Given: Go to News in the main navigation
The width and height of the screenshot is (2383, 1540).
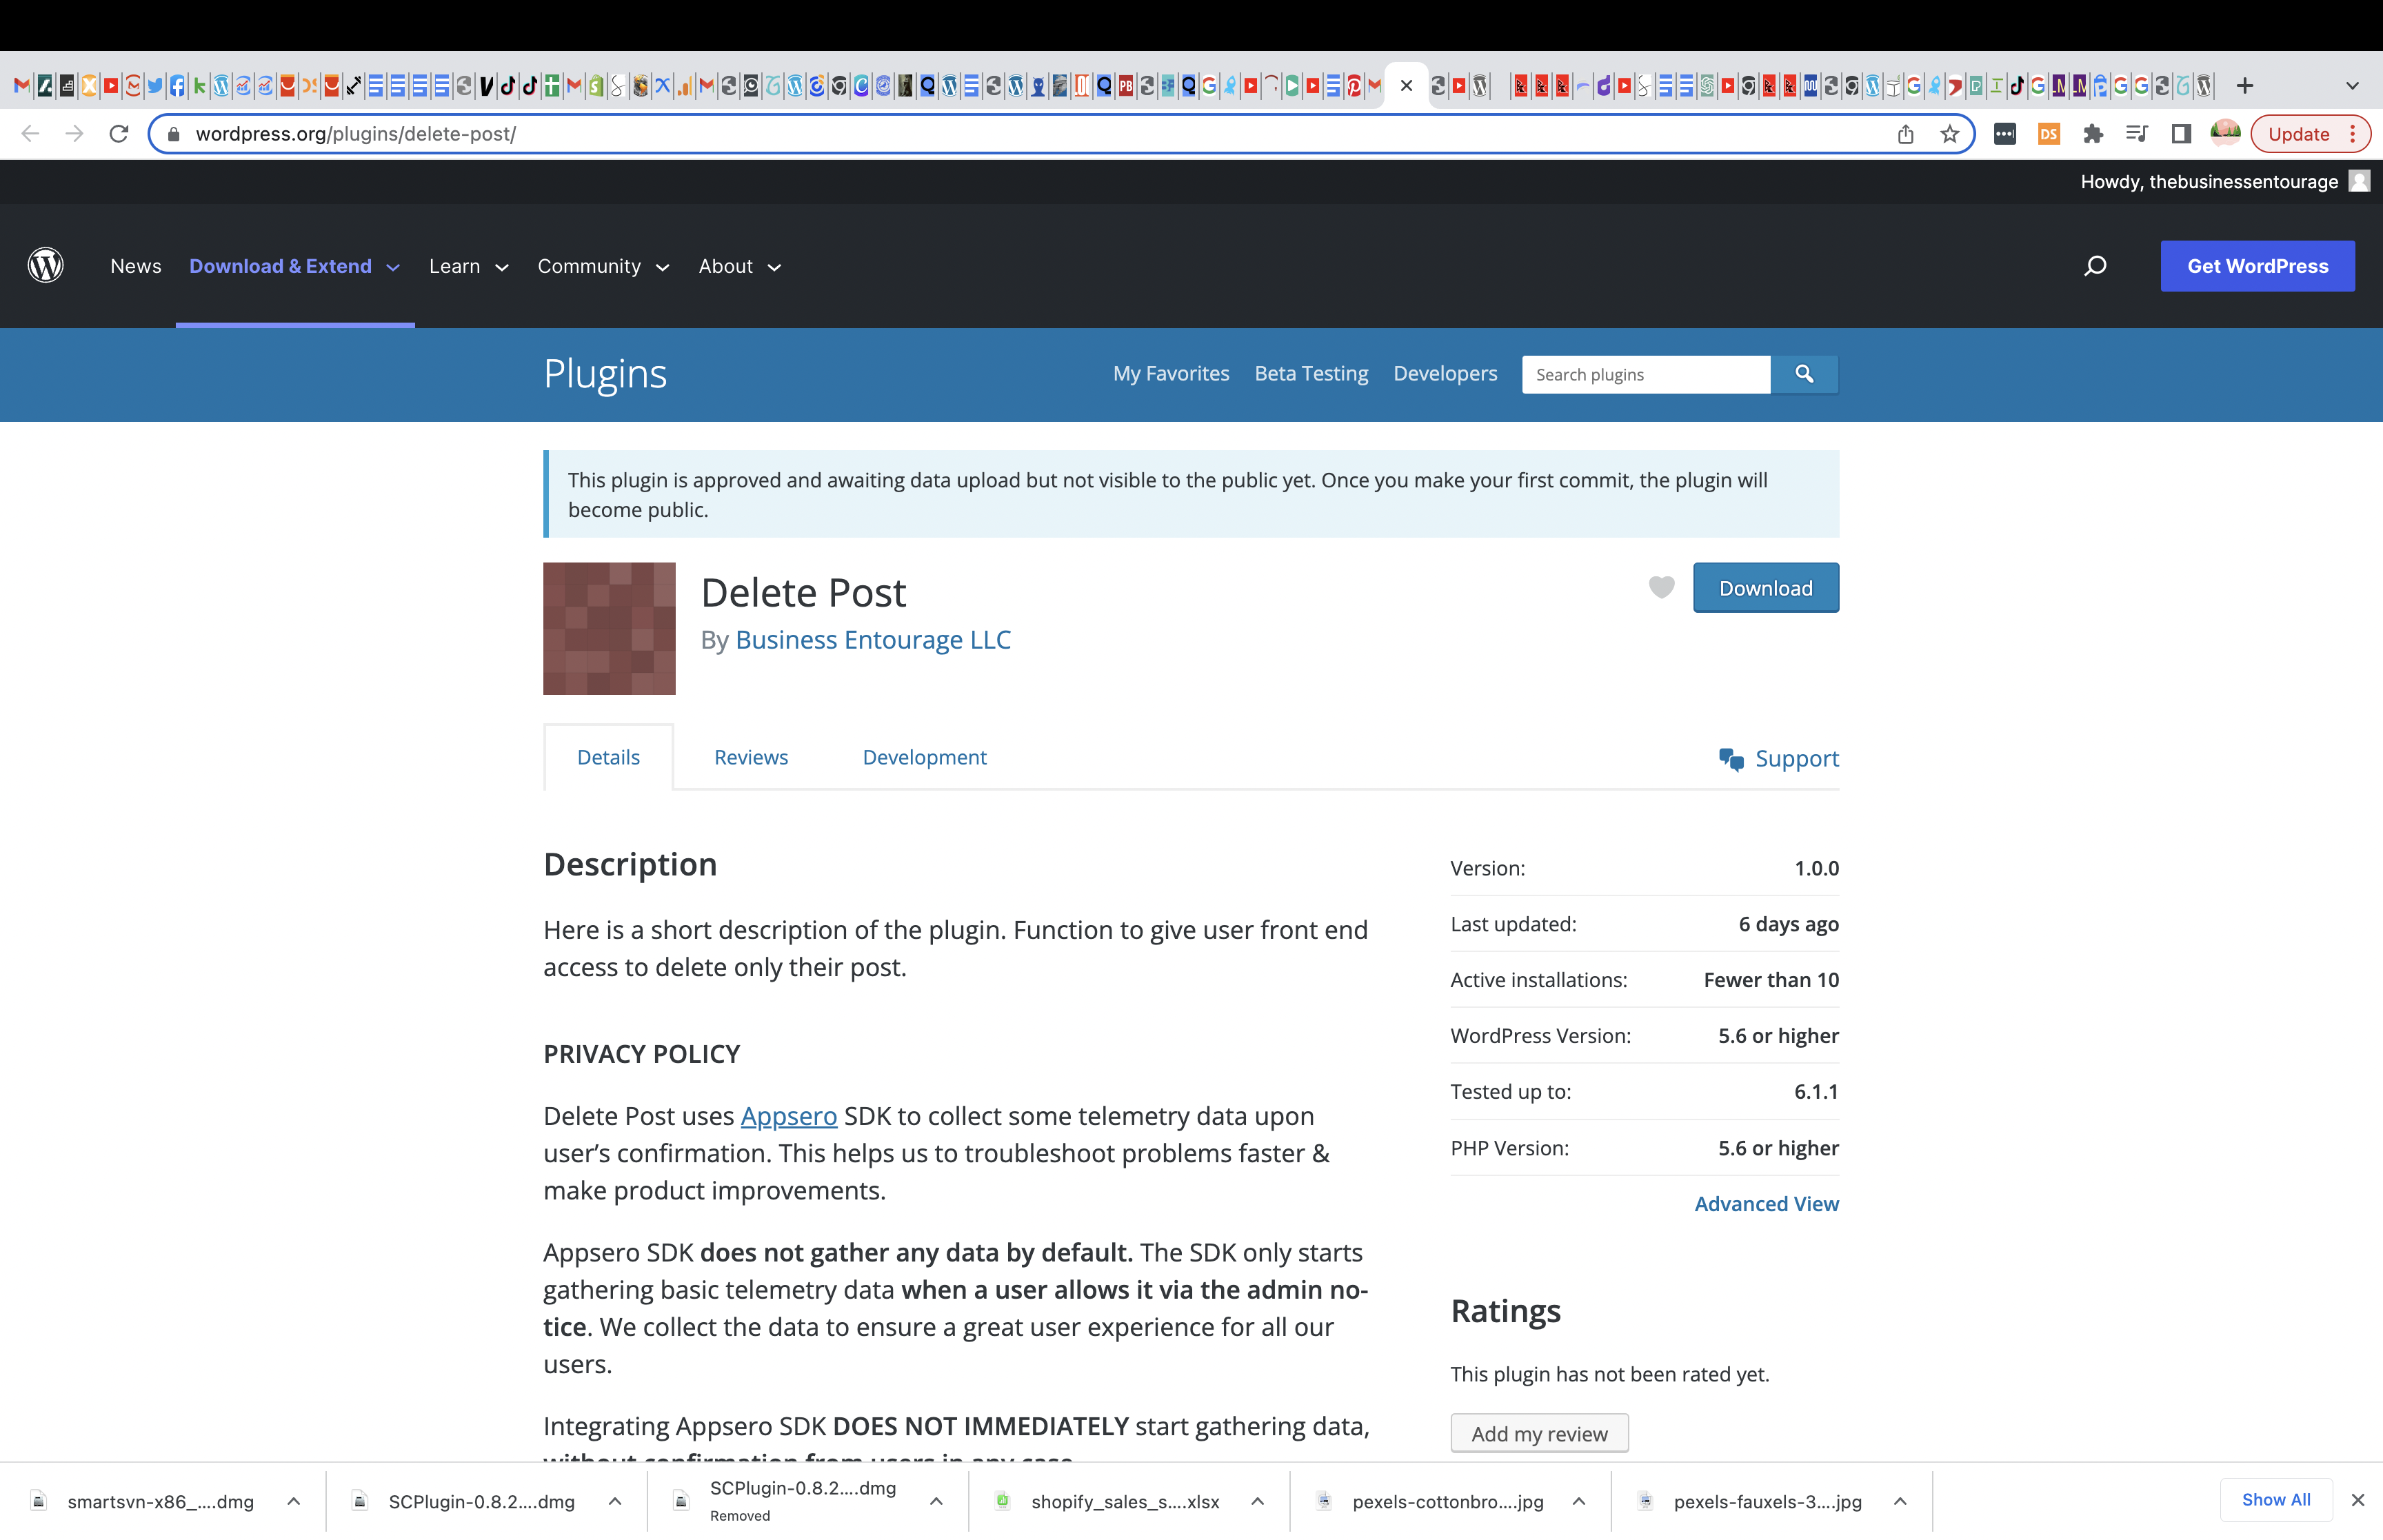Looking at the screenshot, I should [x=136, y=266].
